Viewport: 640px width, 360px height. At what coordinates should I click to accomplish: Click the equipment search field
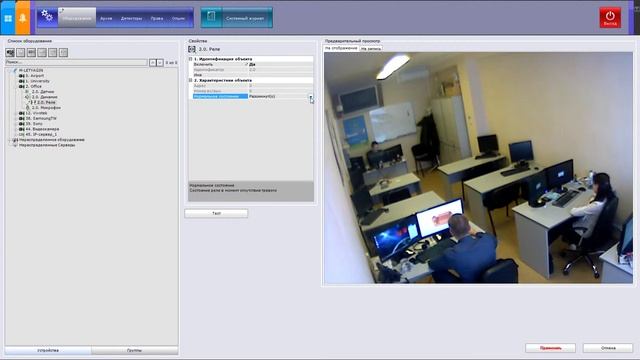76,62
